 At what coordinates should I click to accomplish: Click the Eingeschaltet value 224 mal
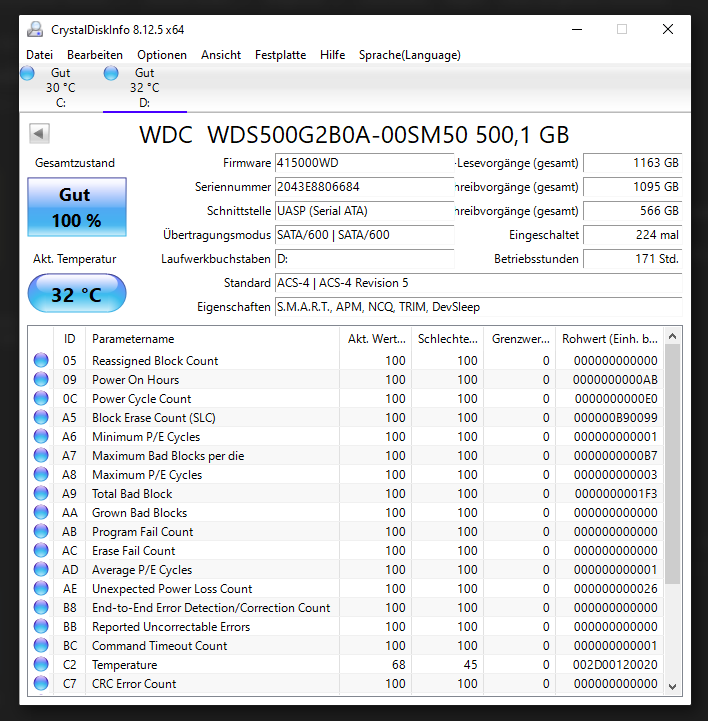[633, 235]
